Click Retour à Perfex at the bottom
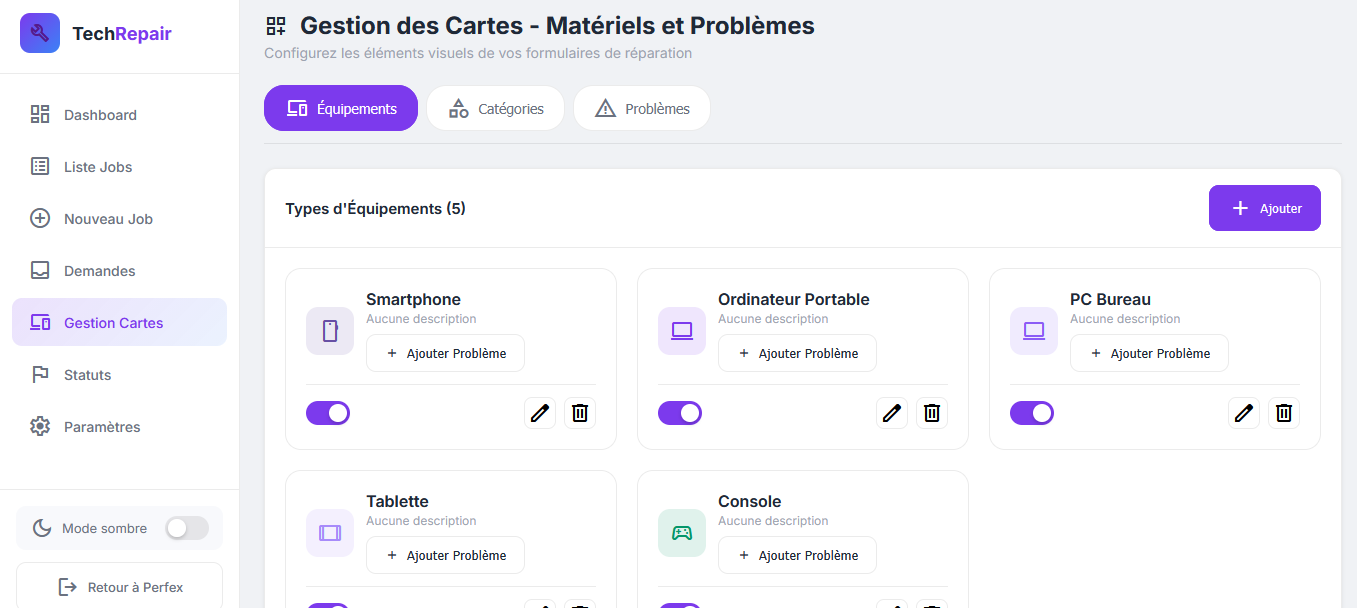Viewport: 1357px width, 608px height. click(x=119, y=587)
